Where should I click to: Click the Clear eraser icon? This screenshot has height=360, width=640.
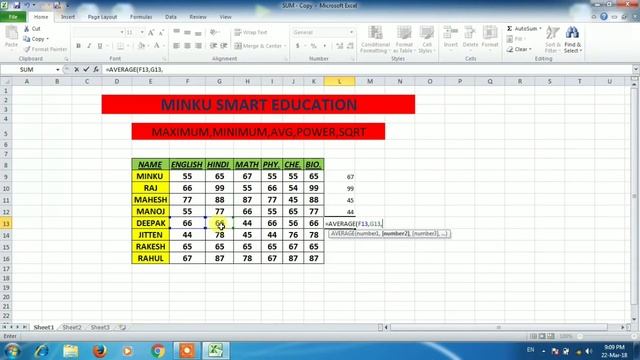pyautogui.click(x=510, y=49)
